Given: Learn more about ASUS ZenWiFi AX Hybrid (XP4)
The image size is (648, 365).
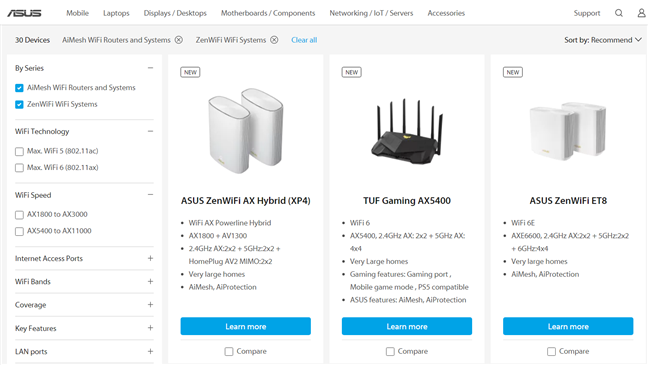Looking at the screenshot, I should click(245, 326).
